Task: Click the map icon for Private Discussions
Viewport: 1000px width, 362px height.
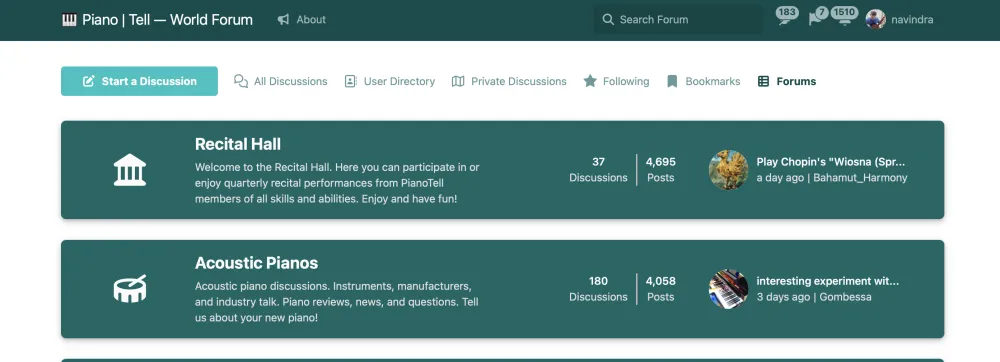Action: pyautogui.click(x=458, y=81)
